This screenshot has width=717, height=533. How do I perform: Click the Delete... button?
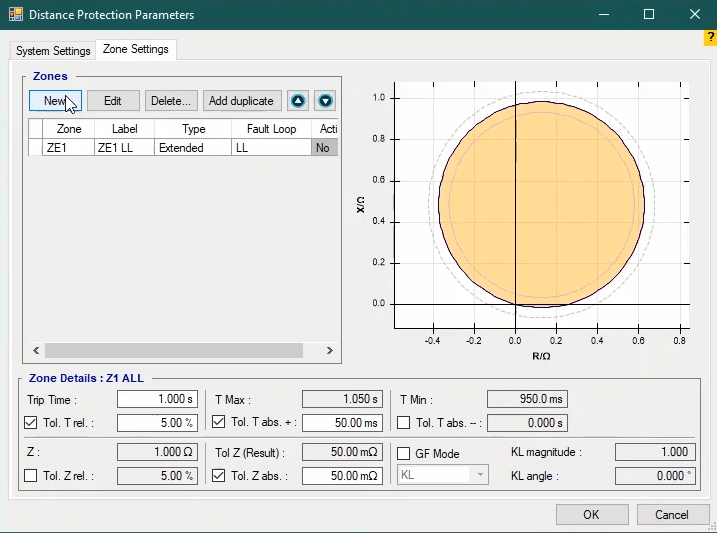(x=171, y=101)
